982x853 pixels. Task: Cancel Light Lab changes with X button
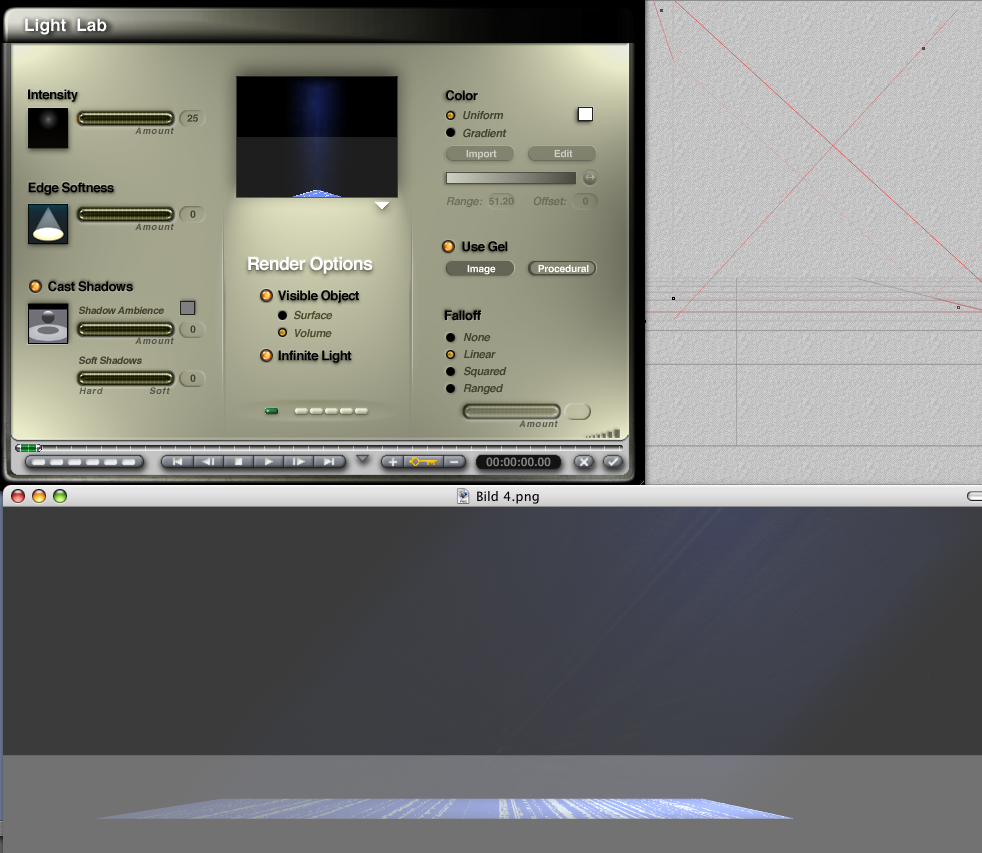click(584, 462)
